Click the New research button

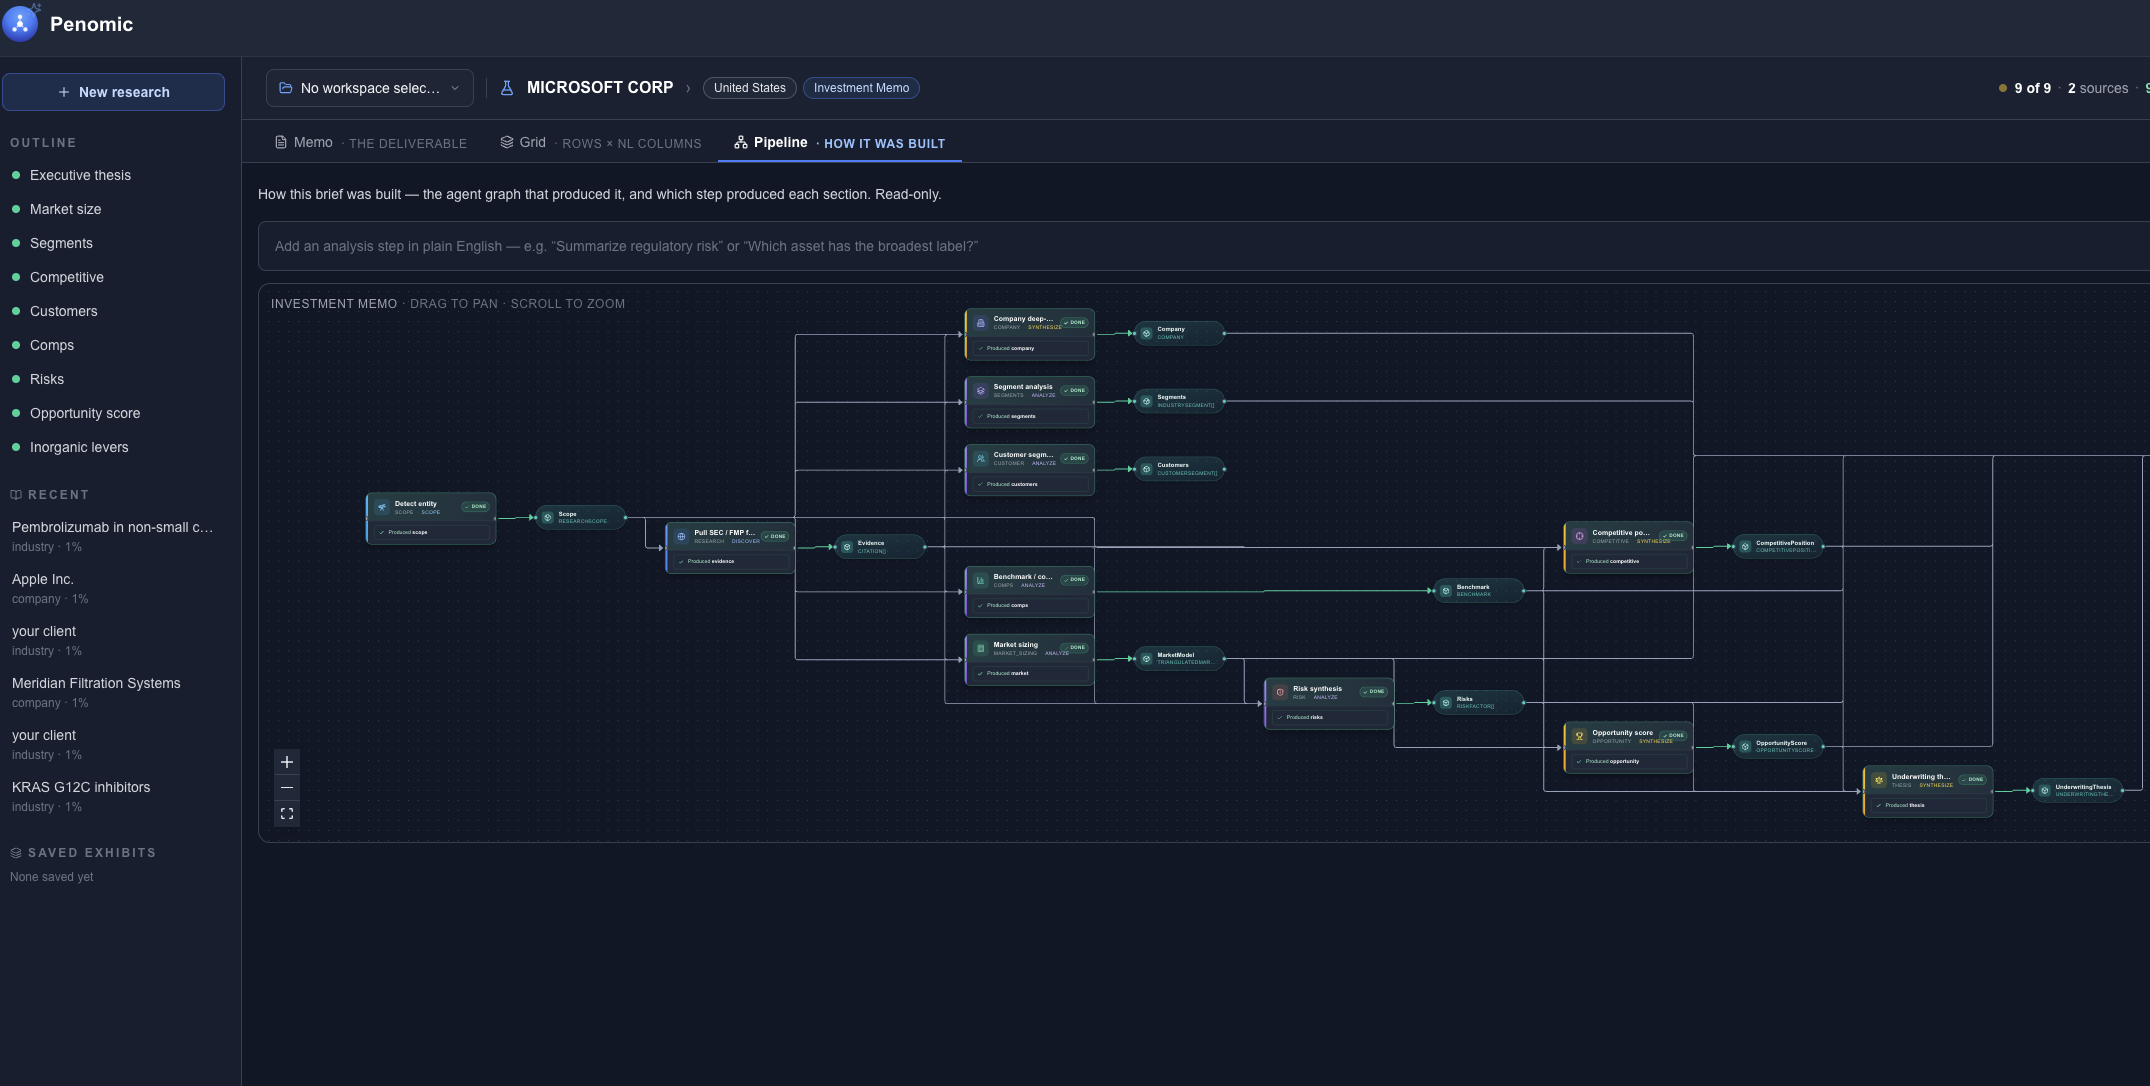113,92
